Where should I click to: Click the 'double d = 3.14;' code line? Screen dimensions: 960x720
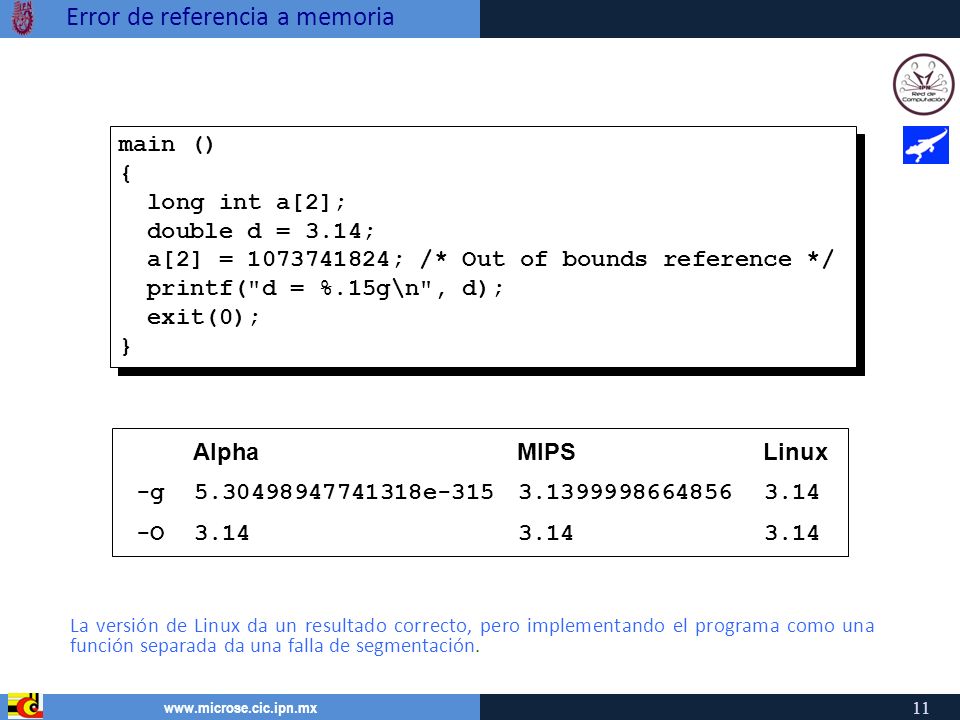point(260,231)
